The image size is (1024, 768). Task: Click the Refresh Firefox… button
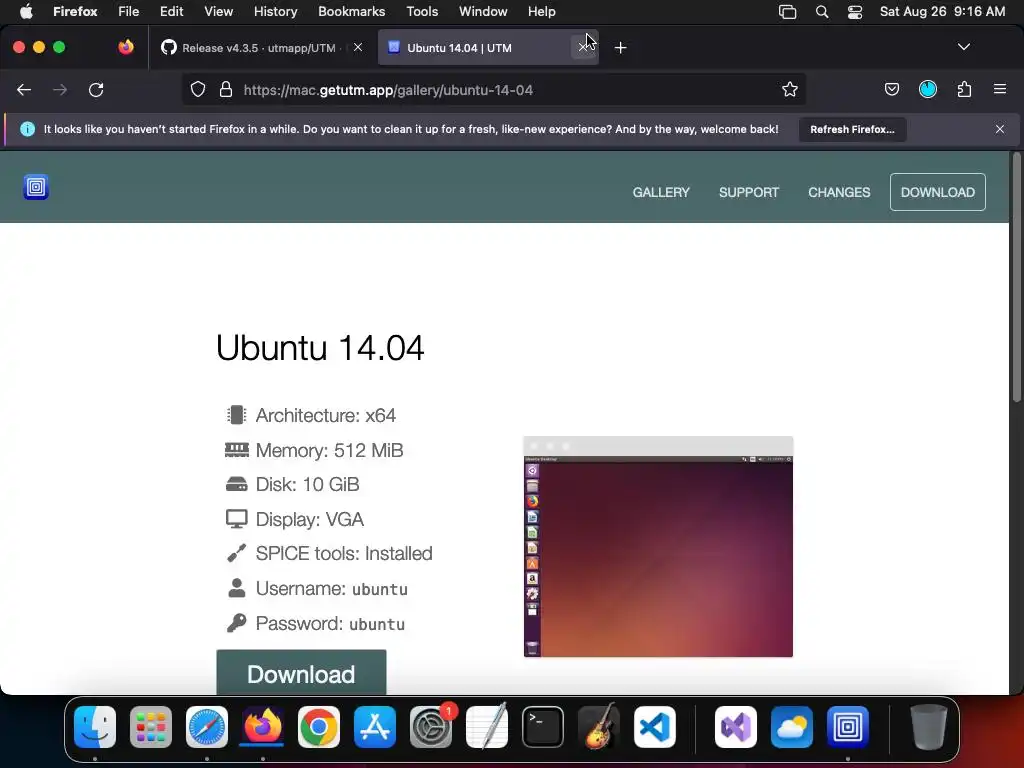(x=852, y=129)
